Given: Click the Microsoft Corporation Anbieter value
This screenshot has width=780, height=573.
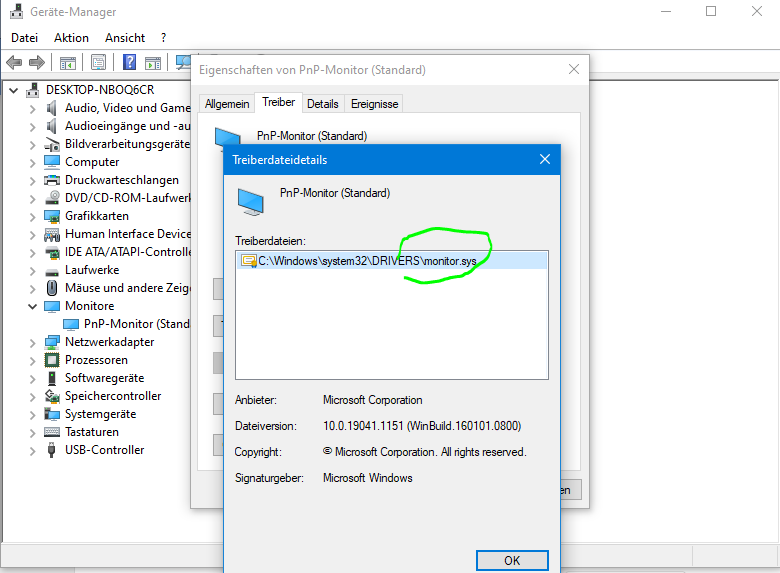Looking at the screenshot, I should pyautogui.click(x=373, y=400).
